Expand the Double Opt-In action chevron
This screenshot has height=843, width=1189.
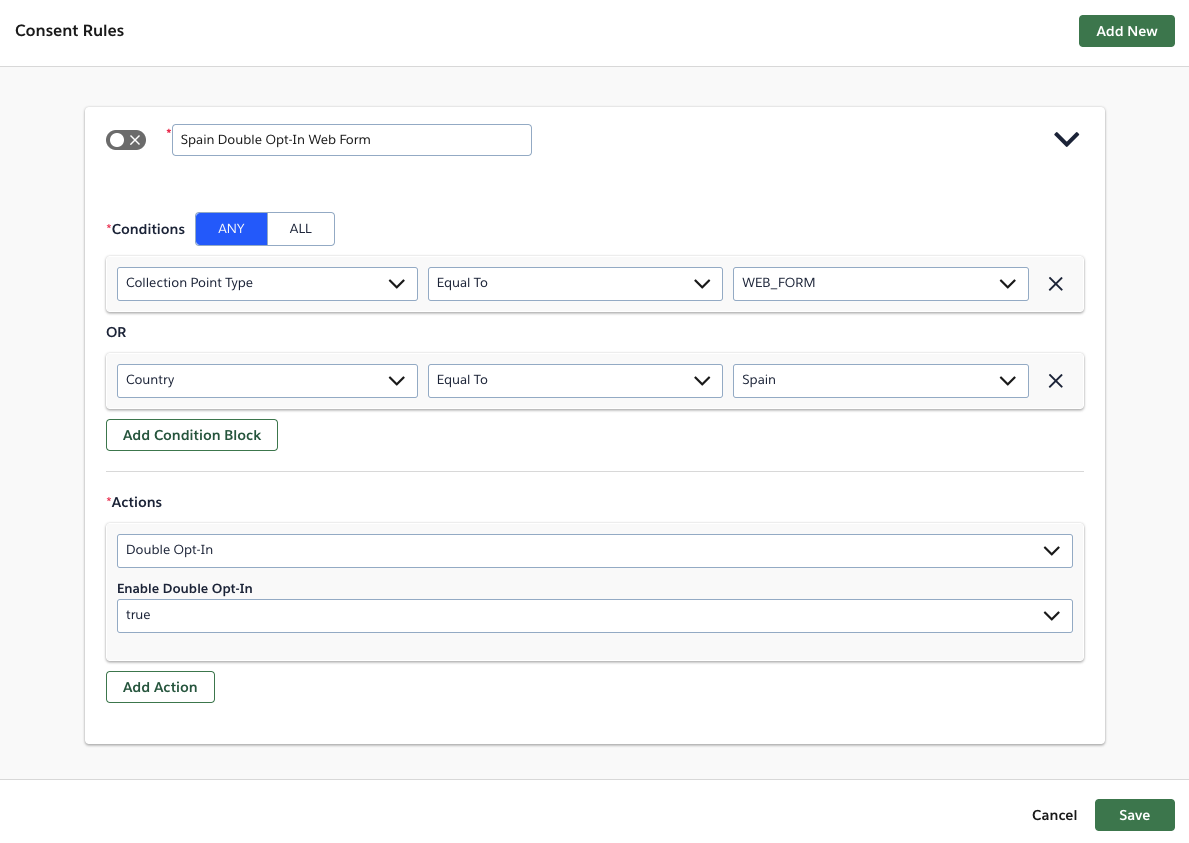click(x=1051, y=550)
